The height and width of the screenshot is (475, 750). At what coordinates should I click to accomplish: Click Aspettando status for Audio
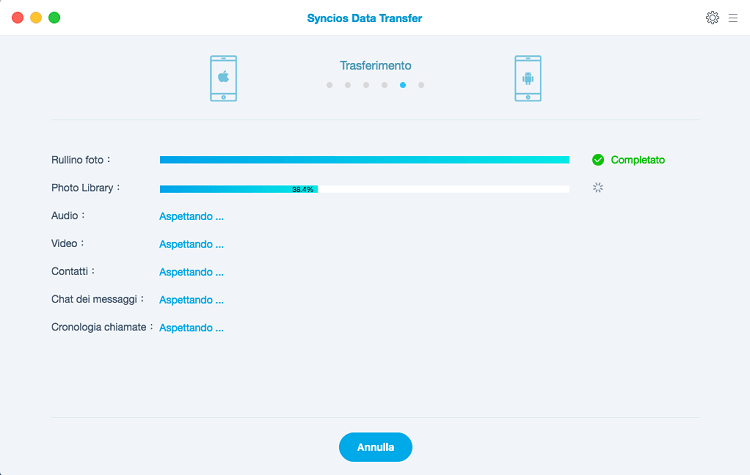pos(191,216)
